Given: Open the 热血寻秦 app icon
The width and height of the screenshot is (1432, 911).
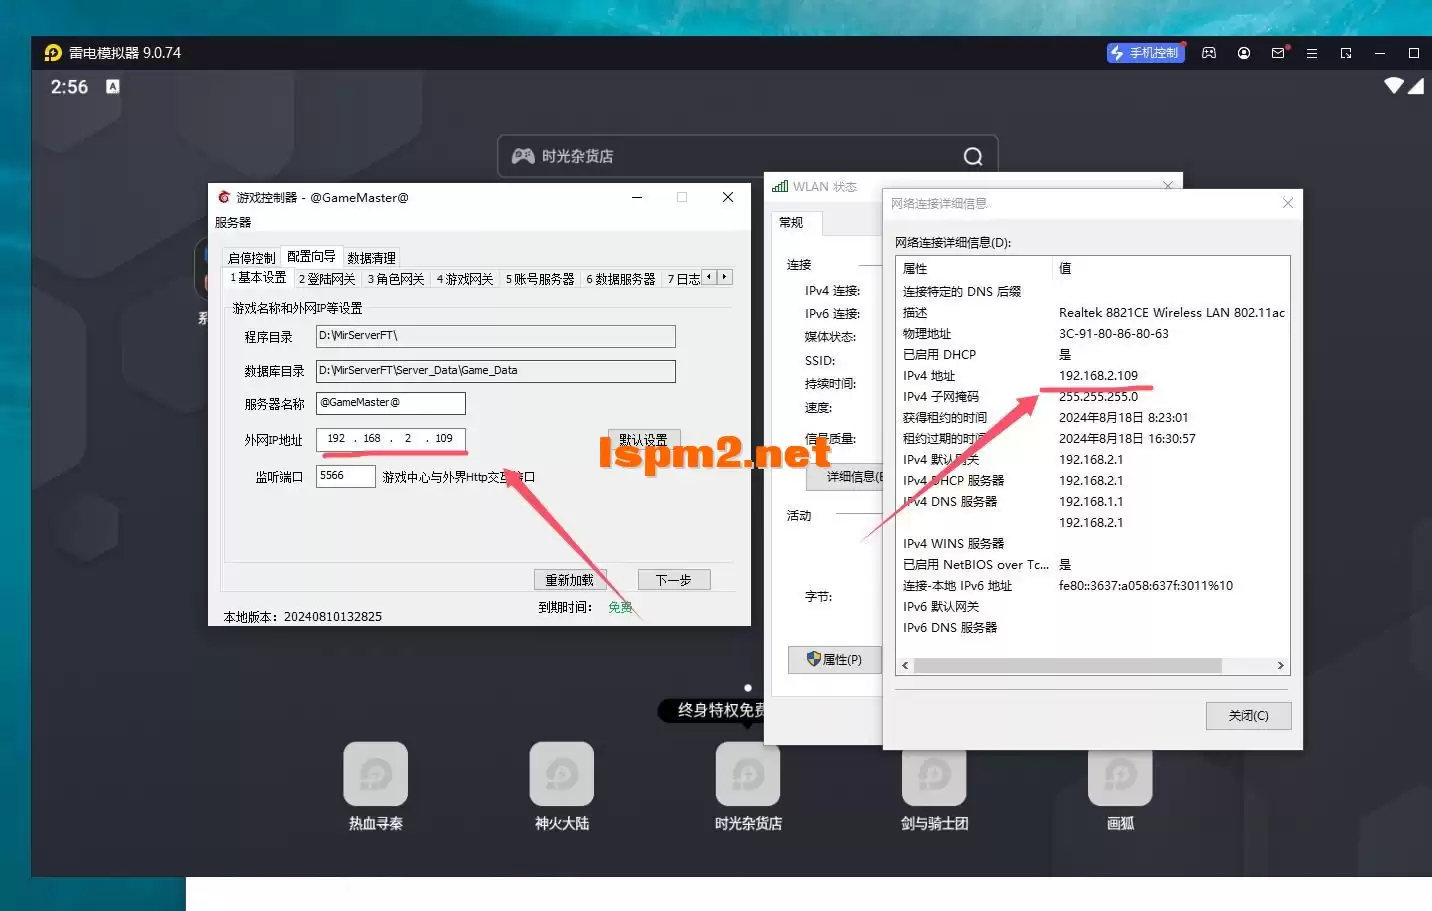Looking at the screenshot, I should point(375,774).
